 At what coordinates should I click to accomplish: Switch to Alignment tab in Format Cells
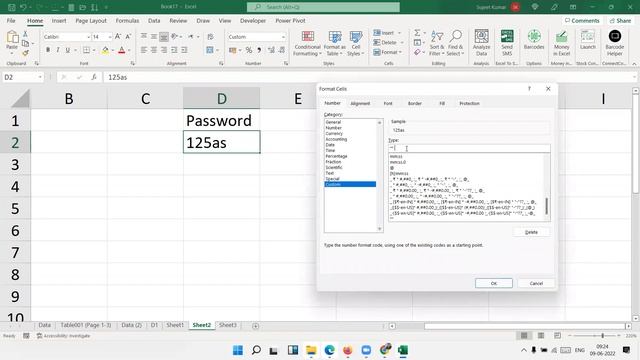[360, 103]
